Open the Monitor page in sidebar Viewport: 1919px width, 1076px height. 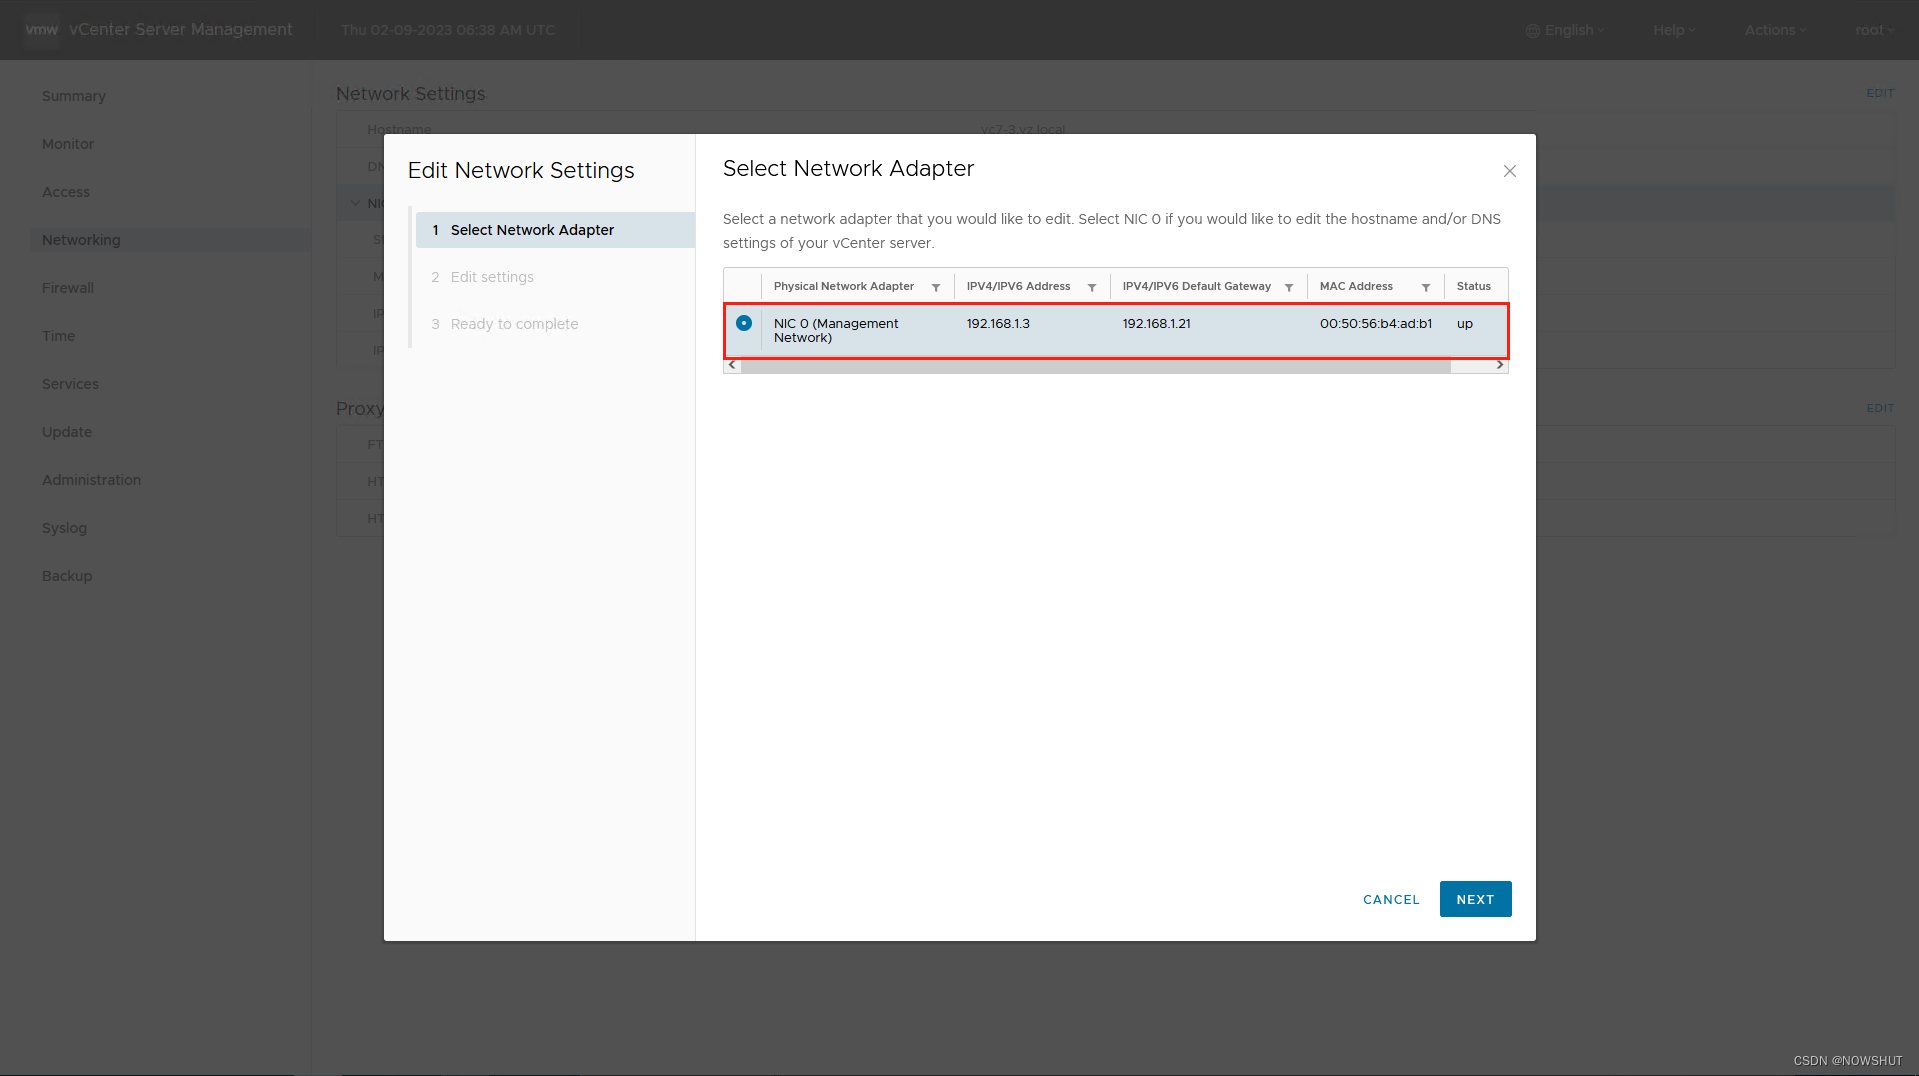pos(68,144)
